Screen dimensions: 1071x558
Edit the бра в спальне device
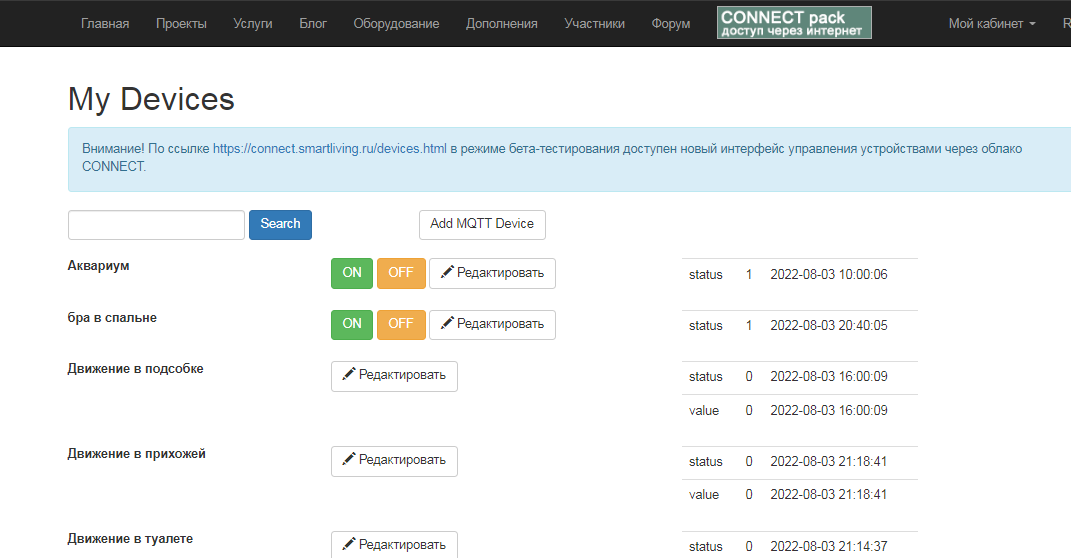pos(492,324)
